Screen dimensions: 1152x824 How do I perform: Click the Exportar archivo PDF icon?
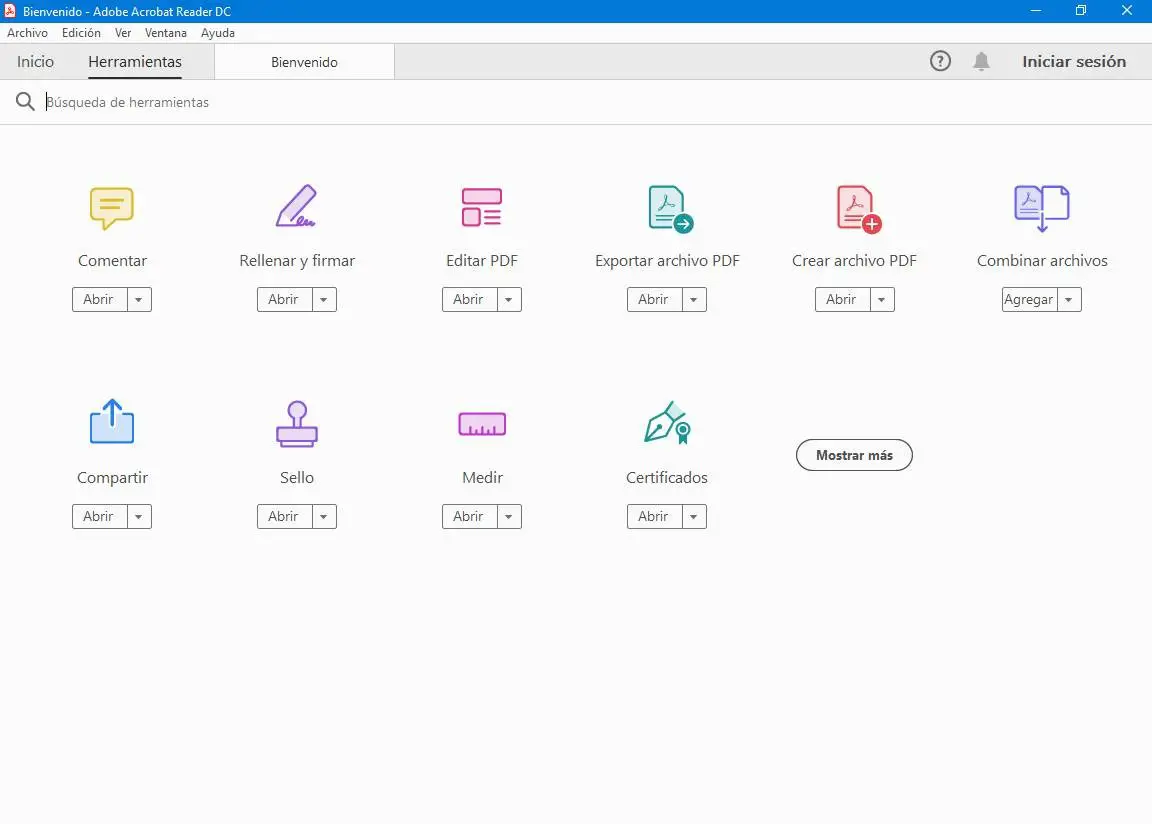coord(670,209)
